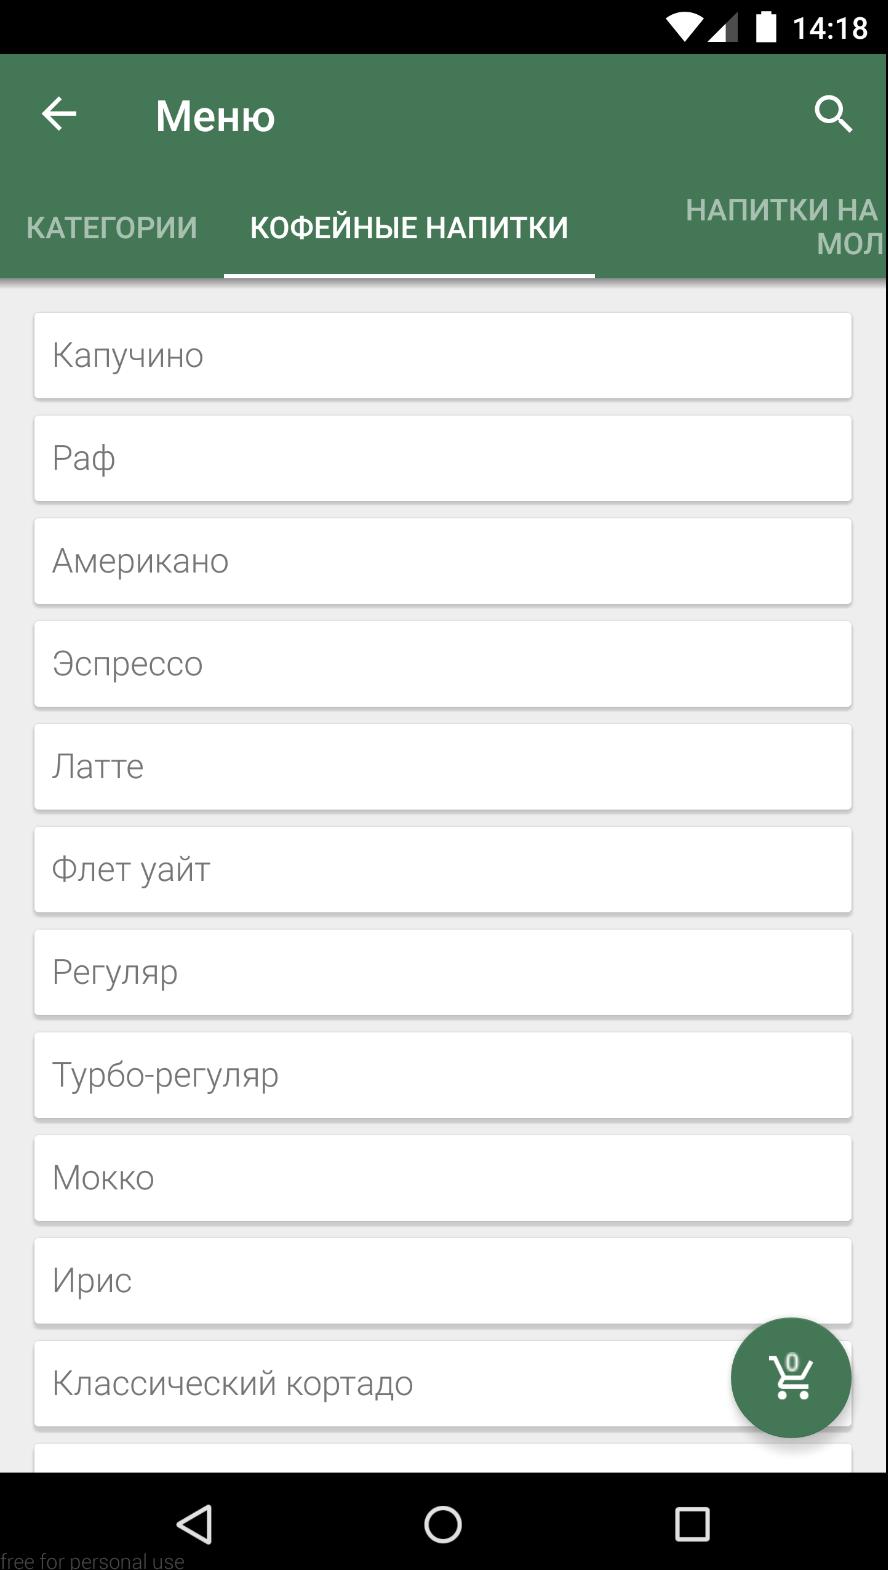
Task: Open the Американо item
Action: pos(442,561)
